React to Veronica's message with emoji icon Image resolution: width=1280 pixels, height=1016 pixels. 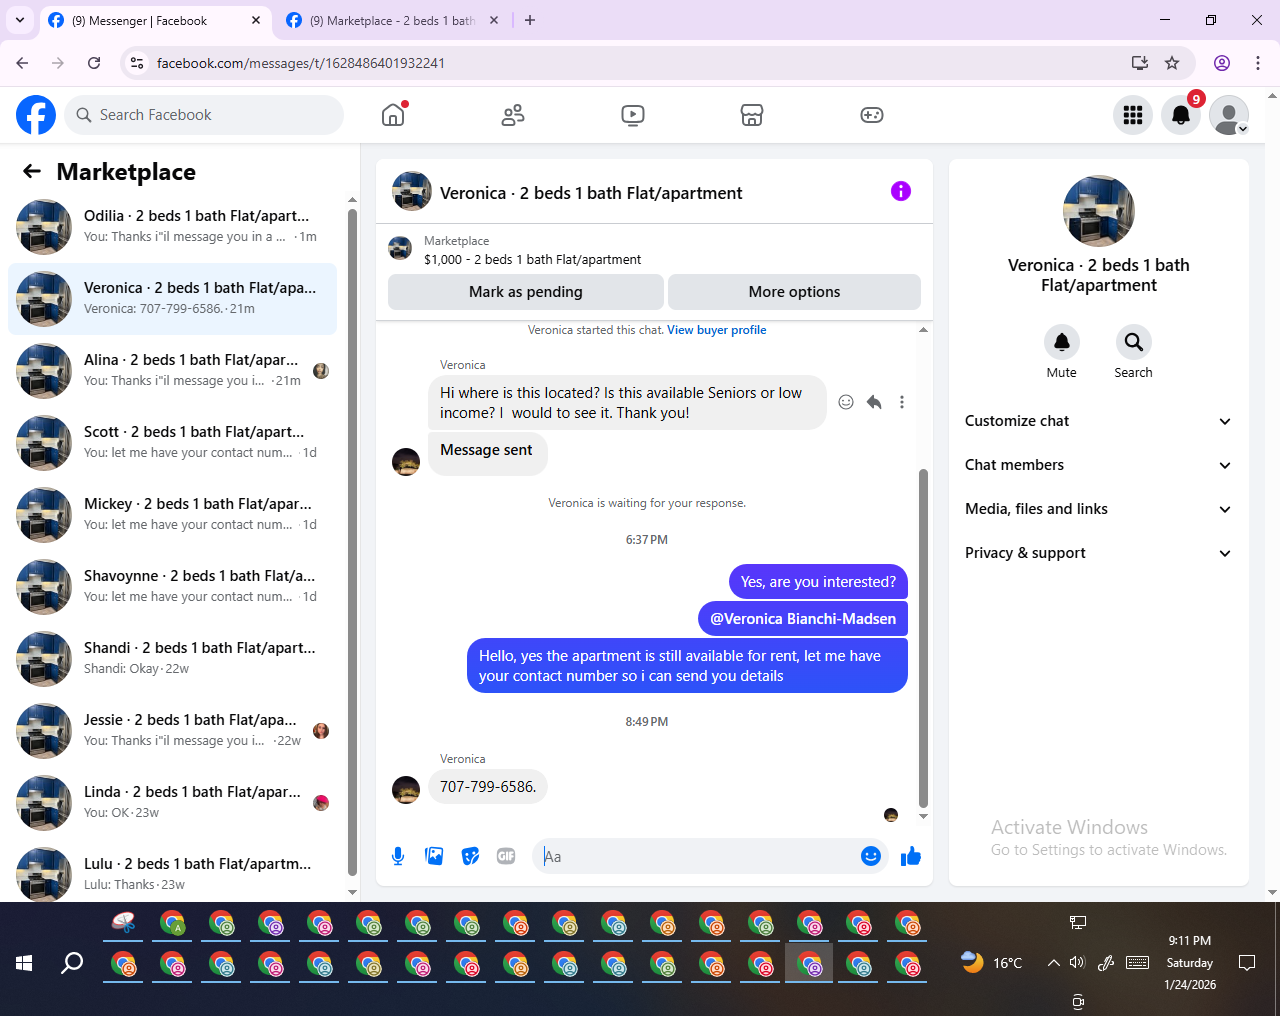coord(846,402)
